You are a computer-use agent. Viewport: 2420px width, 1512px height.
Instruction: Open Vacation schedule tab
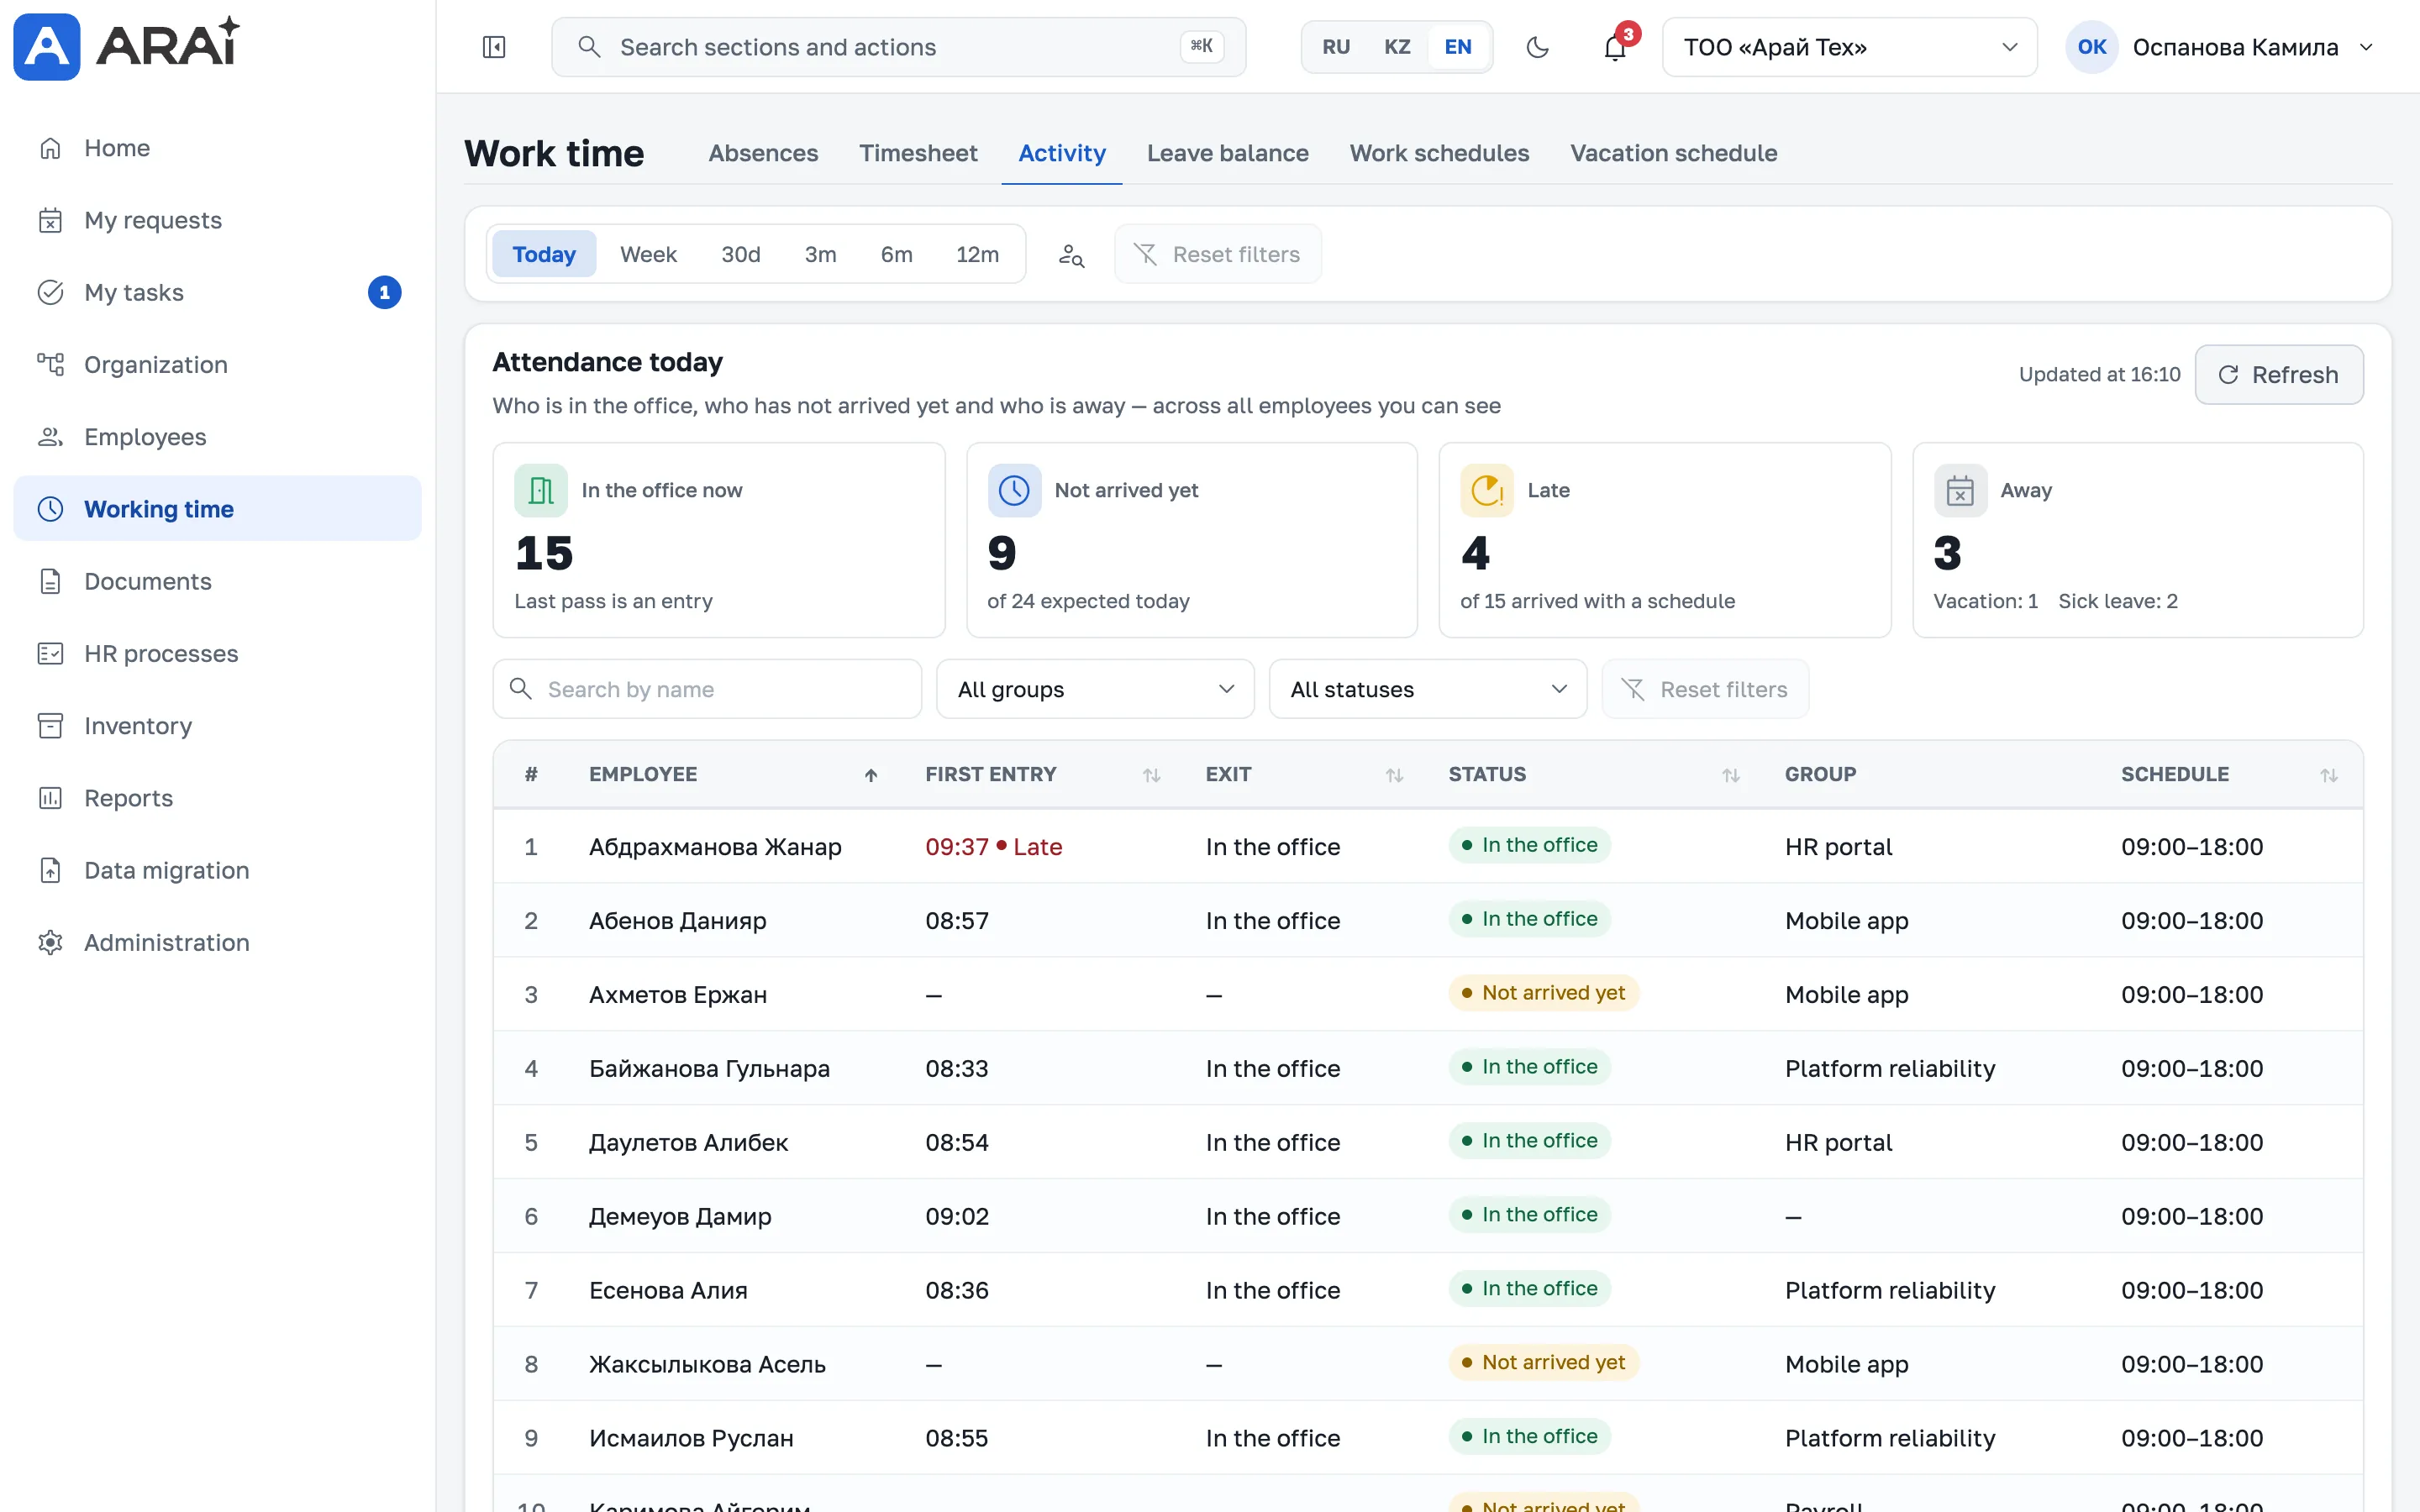(x=1673, y=153)
